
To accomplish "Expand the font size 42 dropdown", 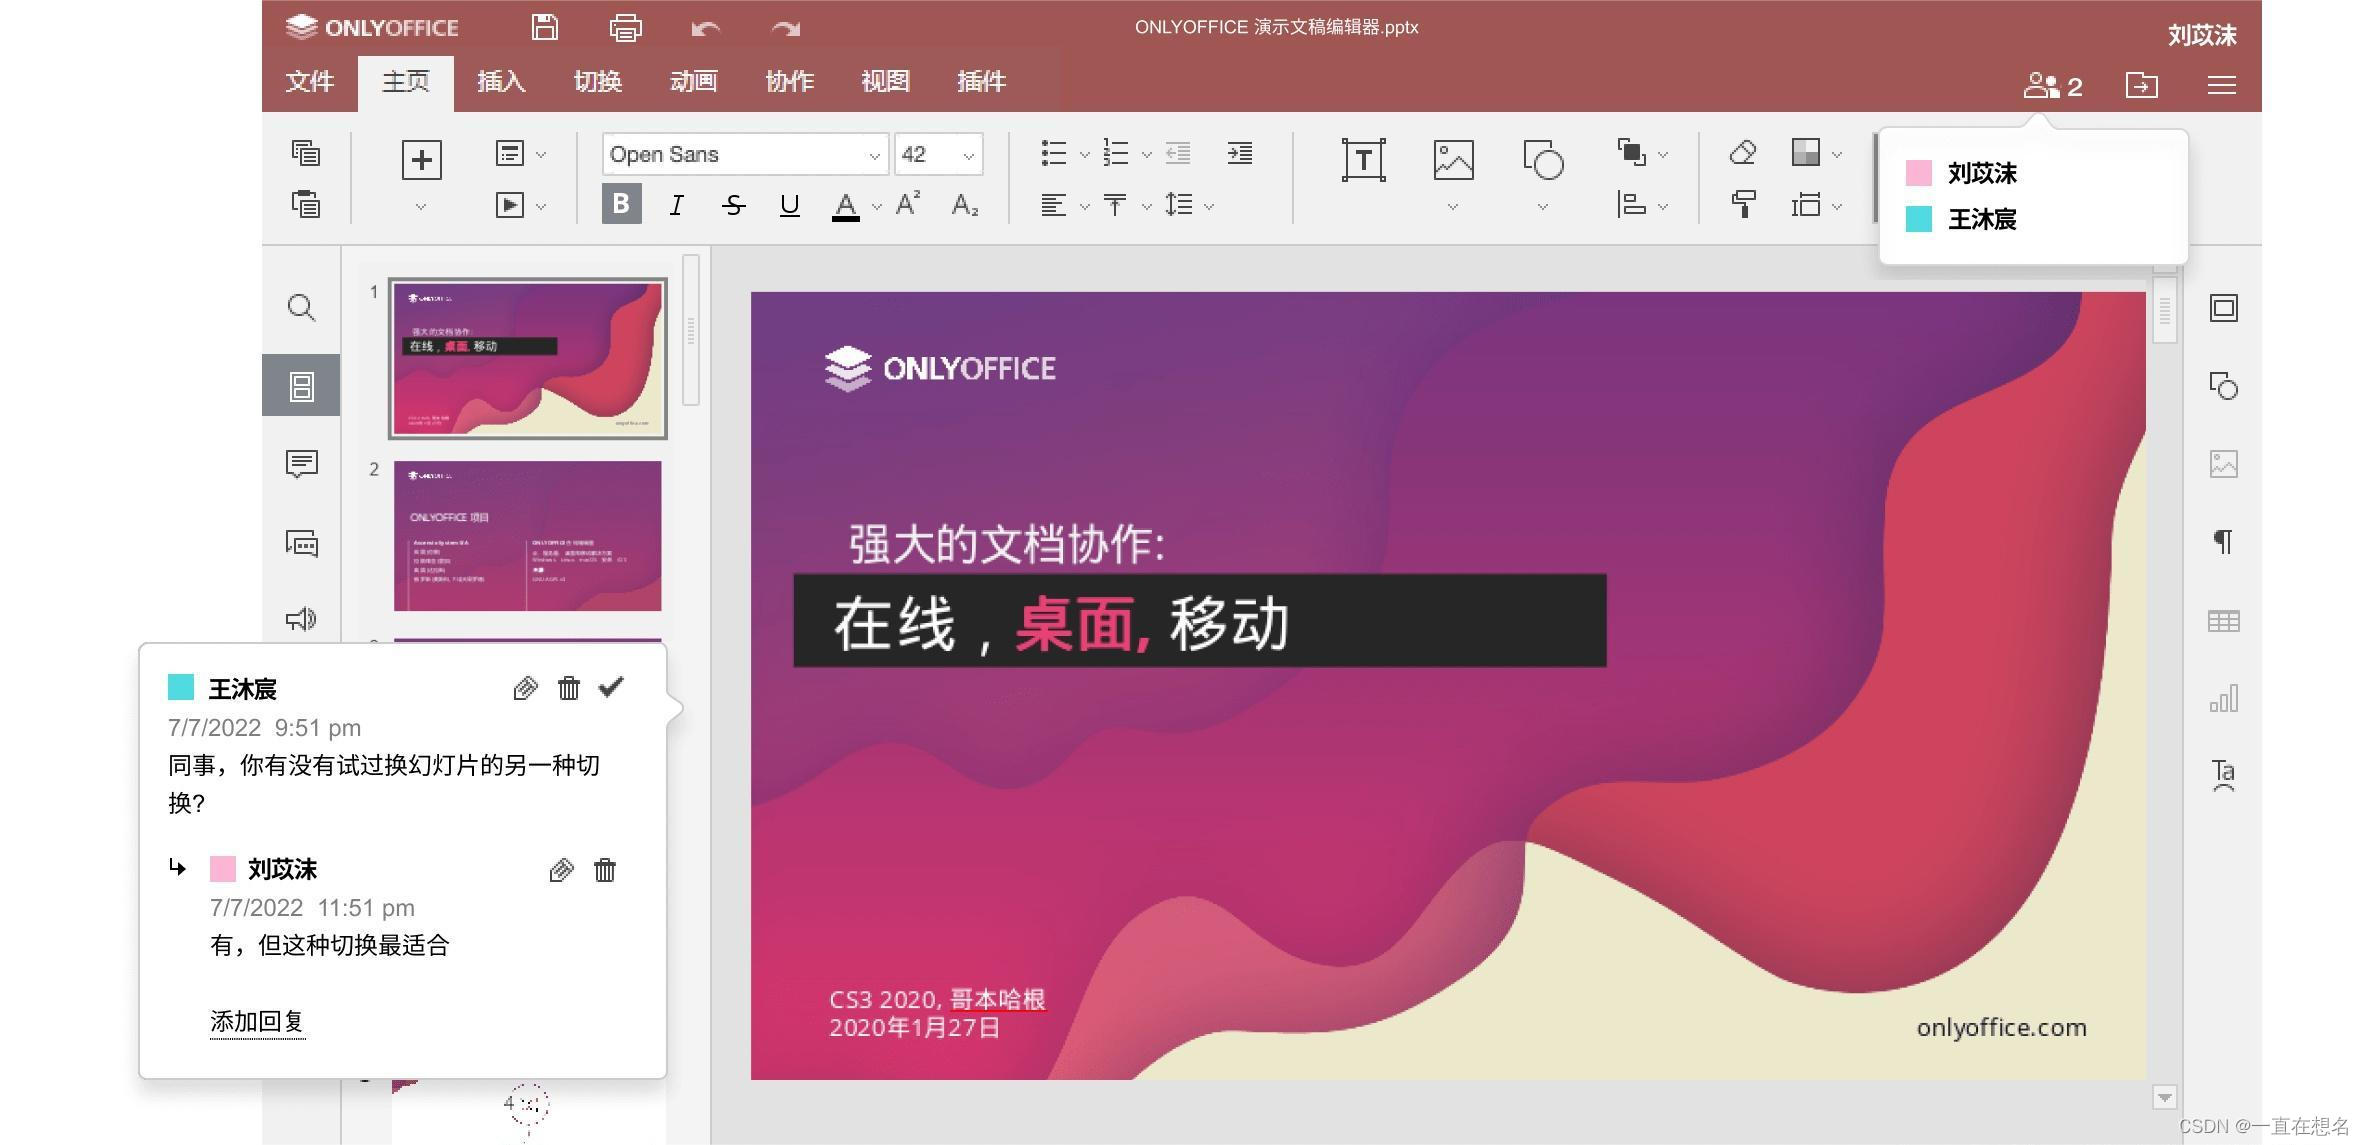I will (967, 155).
